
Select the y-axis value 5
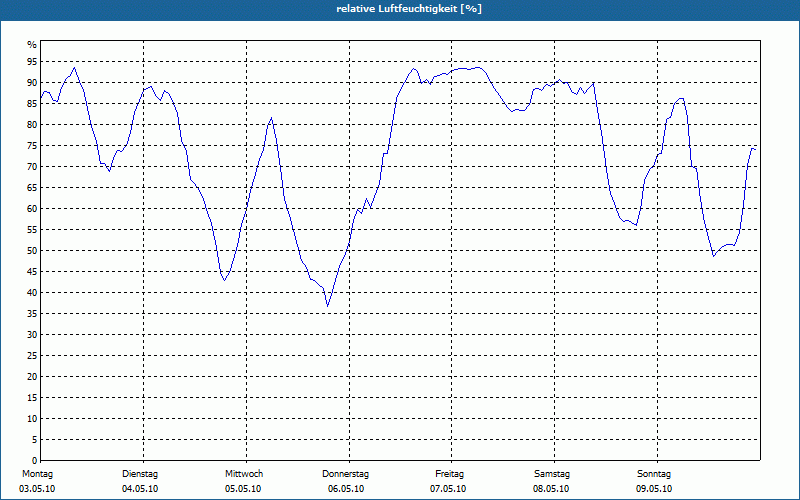(35, 439)
